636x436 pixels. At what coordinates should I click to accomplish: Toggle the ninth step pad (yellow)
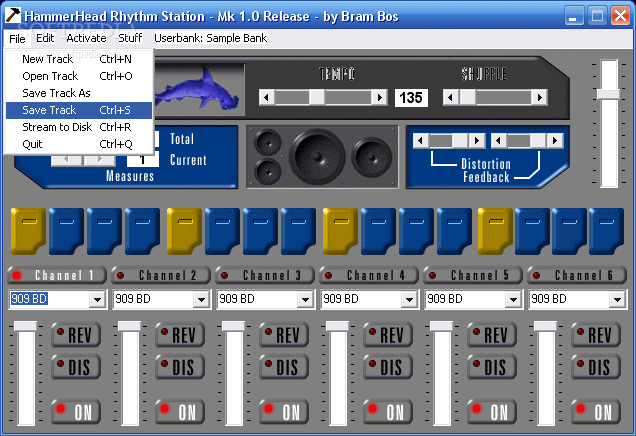pyautogui.click(x=340, y=231)
